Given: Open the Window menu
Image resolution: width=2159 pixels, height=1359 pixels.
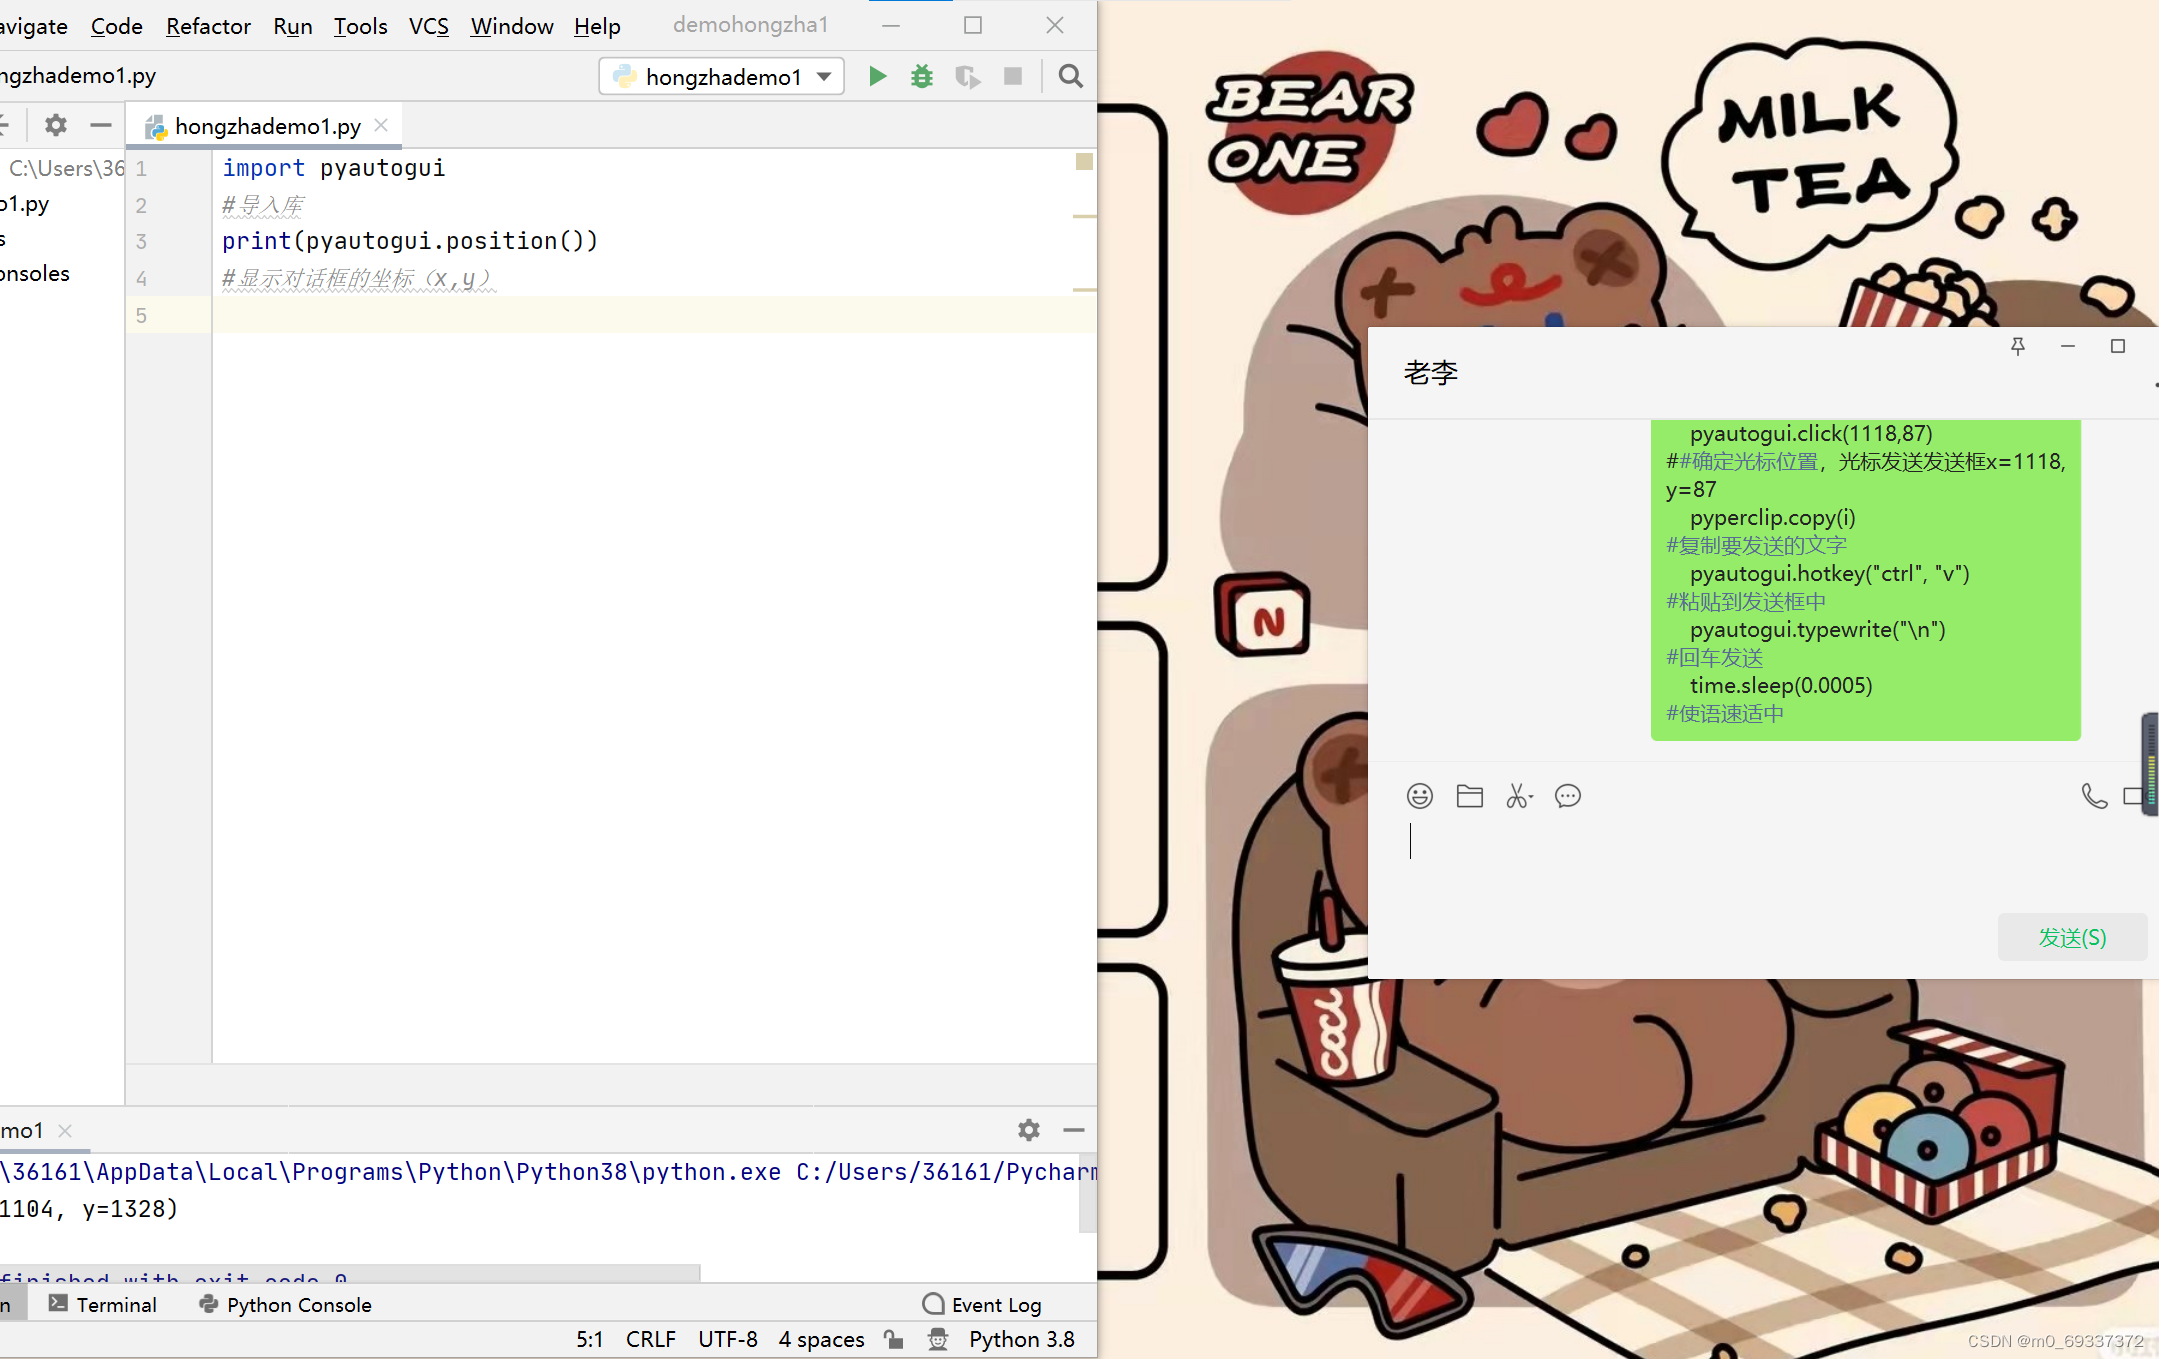Looking at the screenshot, I should (512, 26).
